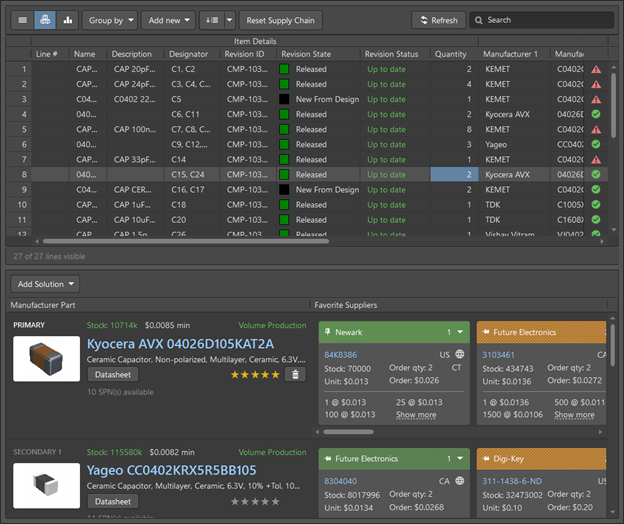Open the Newark 84K8386 part link
This screenshot has width=624, height=524.
click(x=342, y=354)
